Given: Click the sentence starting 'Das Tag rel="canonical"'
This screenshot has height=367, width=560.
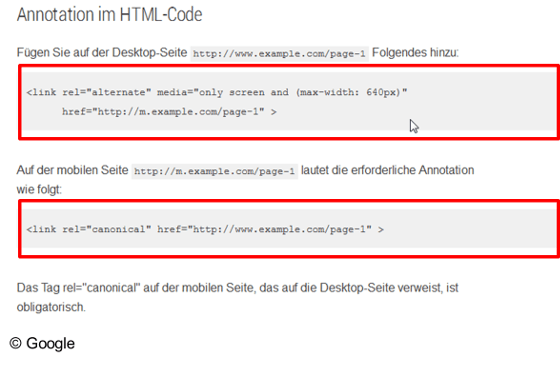Looking at the screenshot, I should [x=238, y=297].
